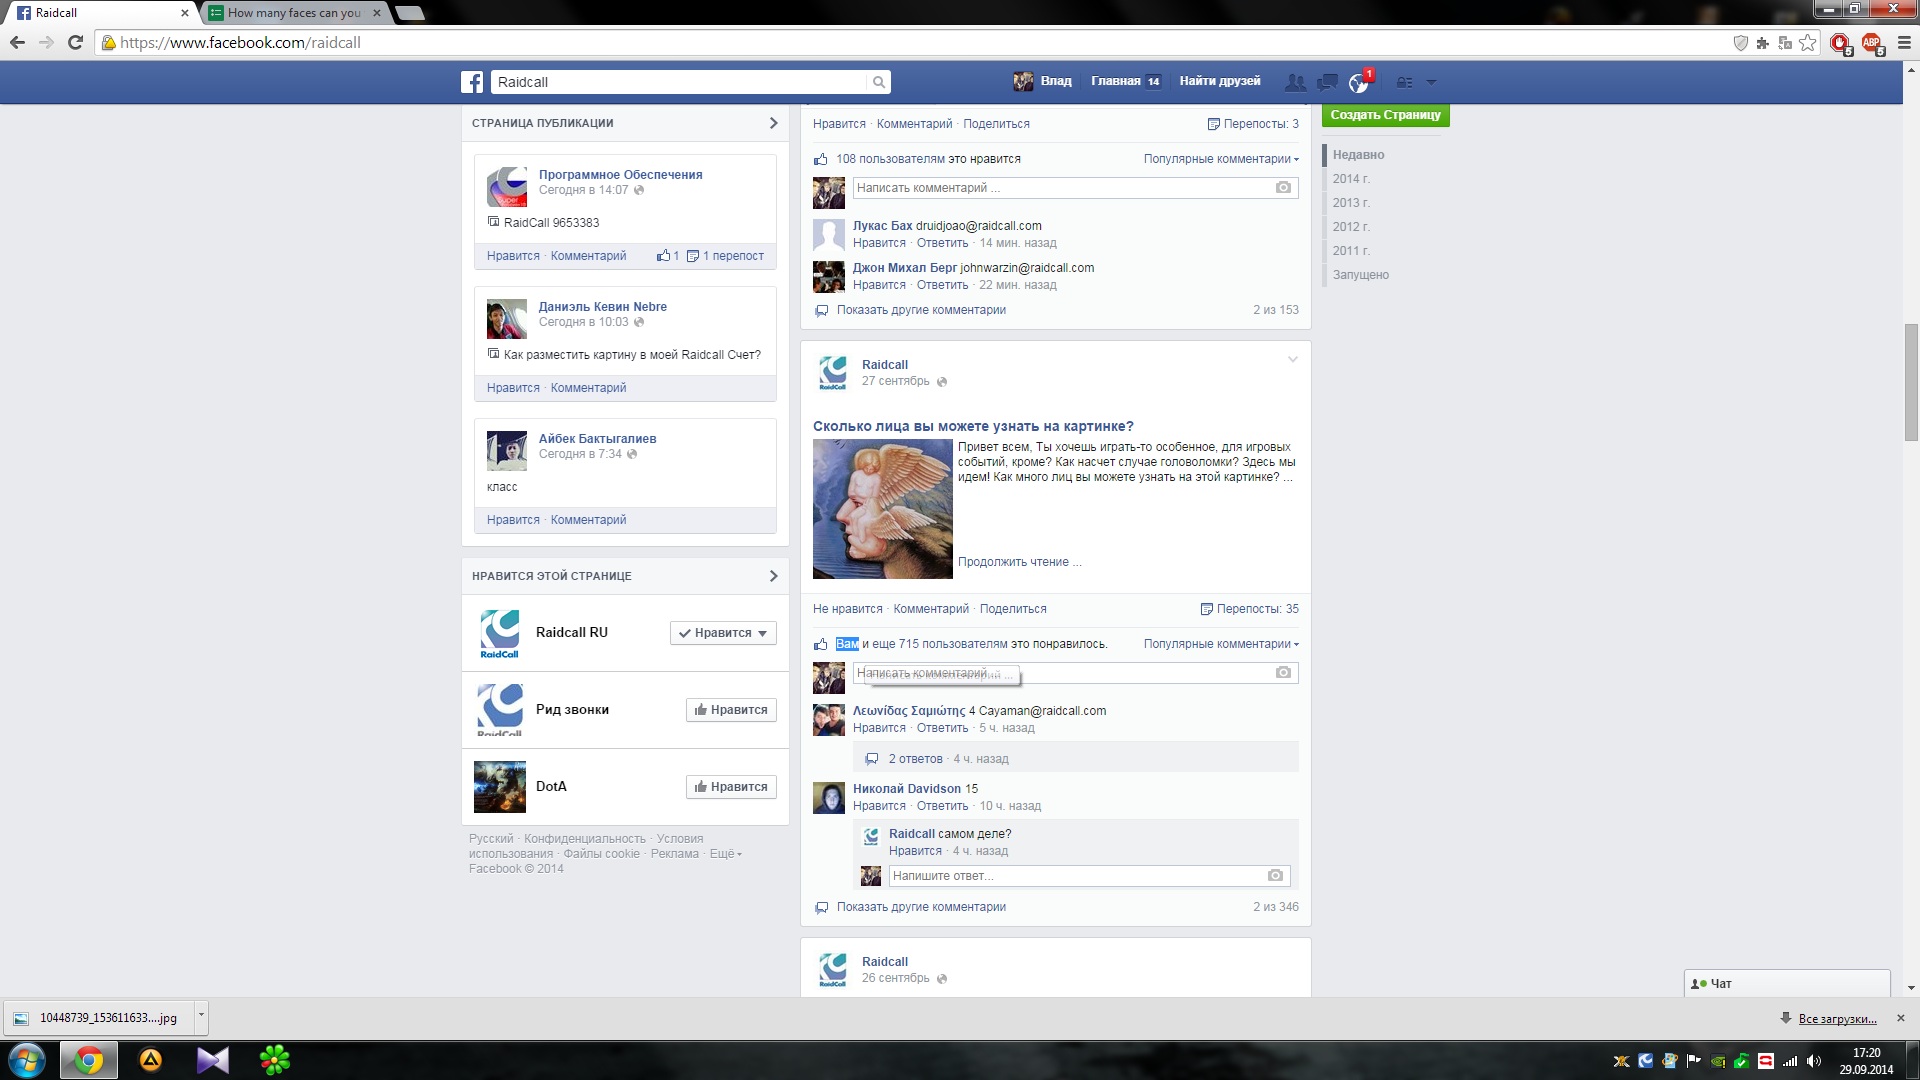Click the search magnifier in Facebook search box
The height and width of the screenshot is (1080, 1920).
tap(878, 82)
